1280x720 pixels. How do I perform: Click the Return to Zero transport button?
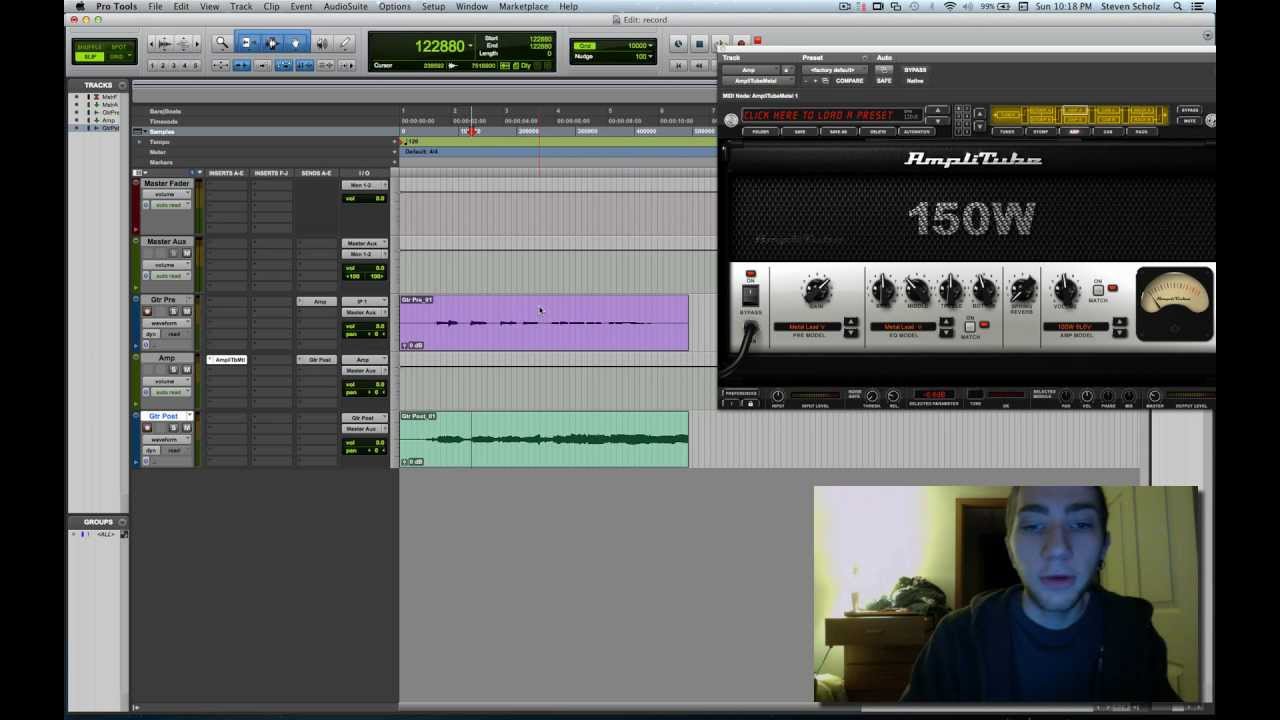pyautogui.click(x=678, y=65)
